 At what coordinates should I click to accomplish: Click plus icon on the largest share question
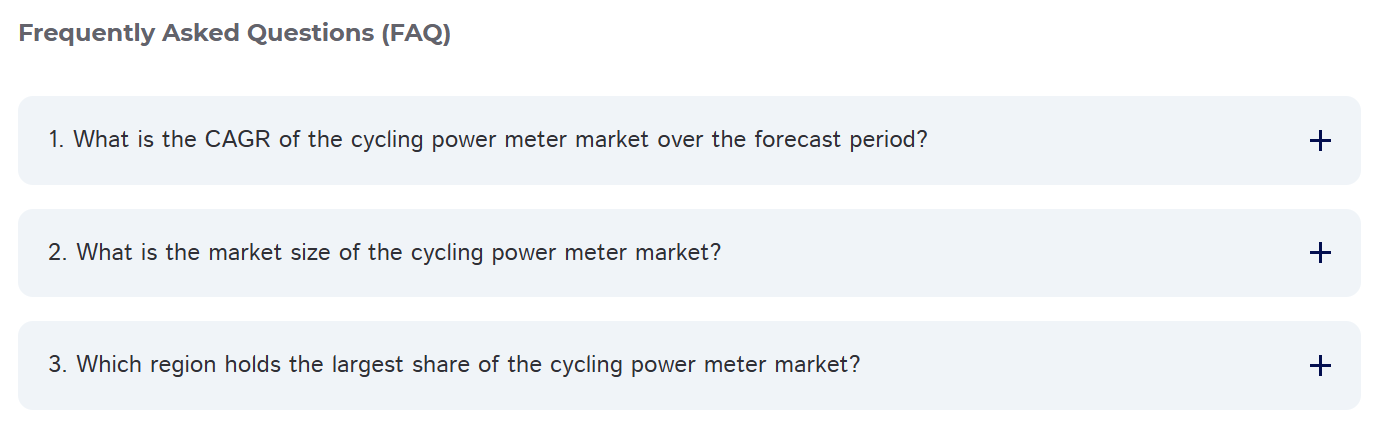[1320, 366]
